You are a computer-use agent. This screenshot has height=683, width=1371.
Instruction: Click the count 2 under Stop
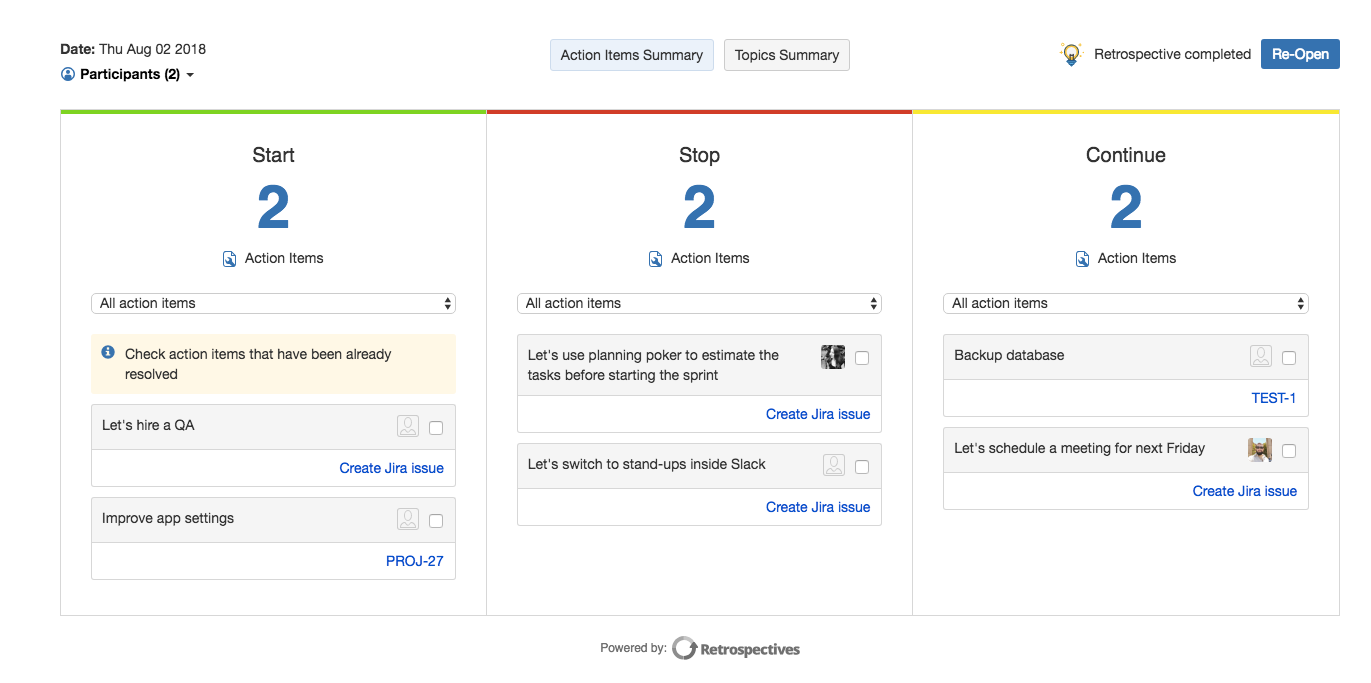[x=699, y=208]
